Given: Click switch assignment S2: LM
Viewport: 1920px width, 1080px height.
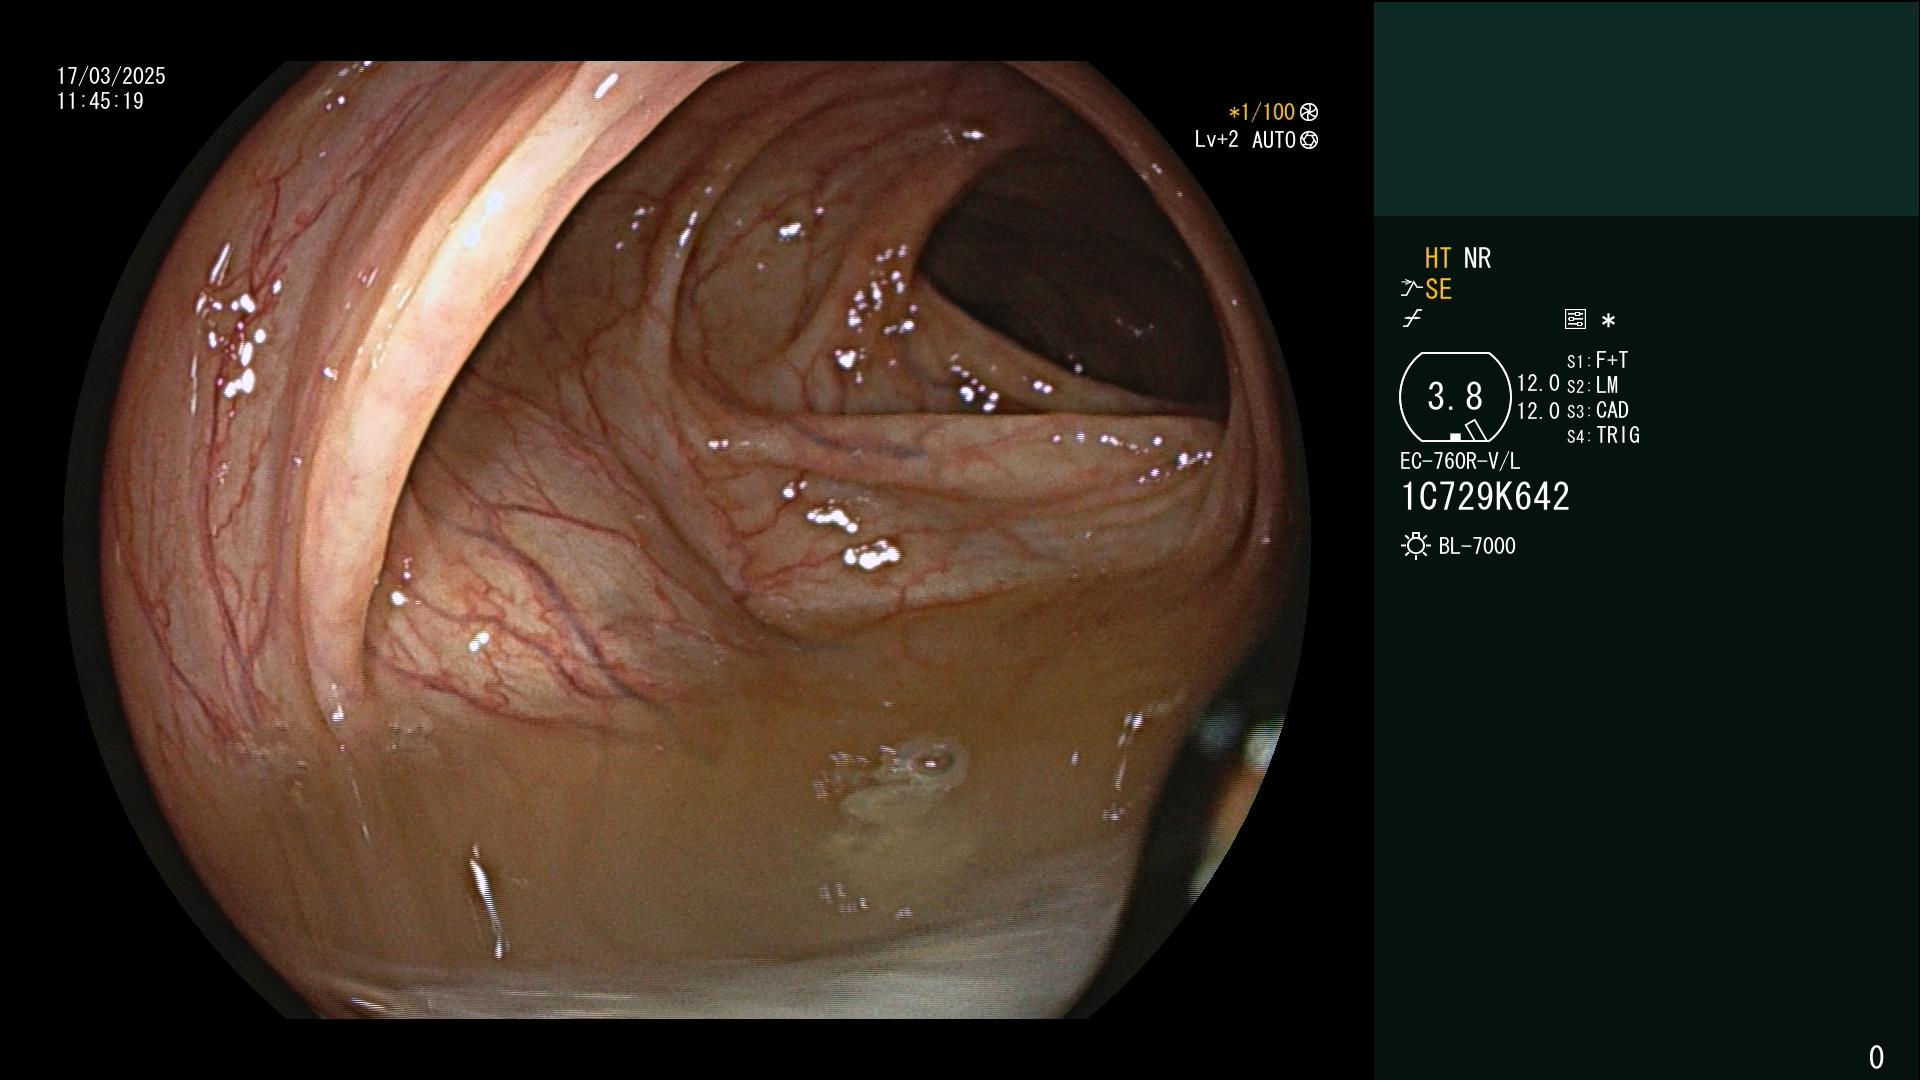Looking at the screenshot, I should (1592, 386).
